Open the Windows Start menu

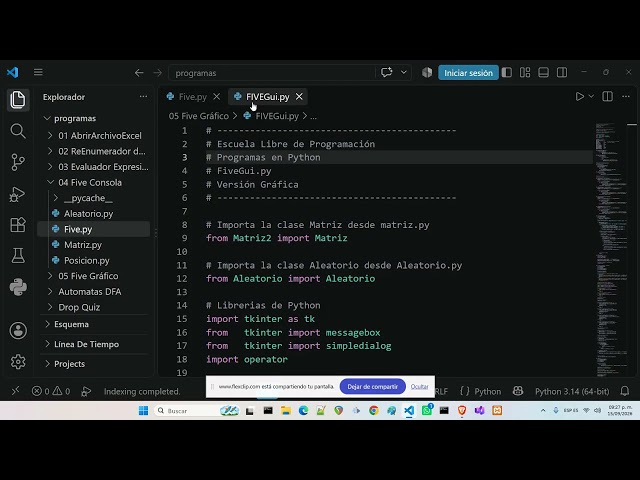pyautogui.click(x=143, y=411)
